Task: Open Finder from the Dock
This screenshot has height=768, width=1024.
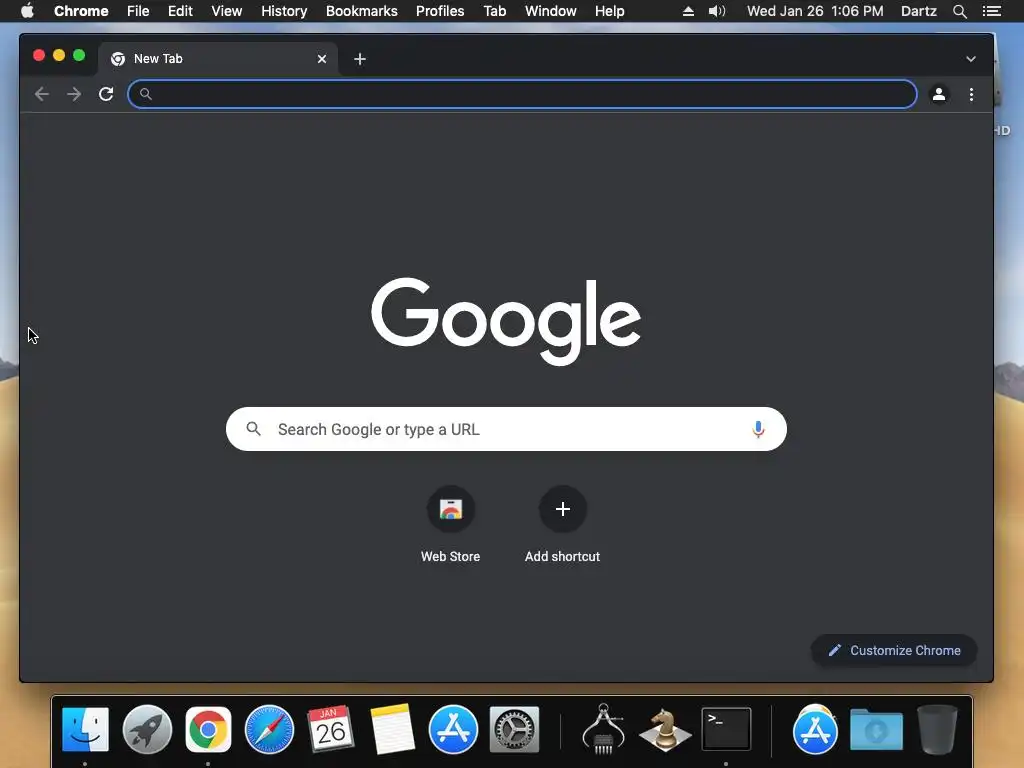Action: coord(85,729)
